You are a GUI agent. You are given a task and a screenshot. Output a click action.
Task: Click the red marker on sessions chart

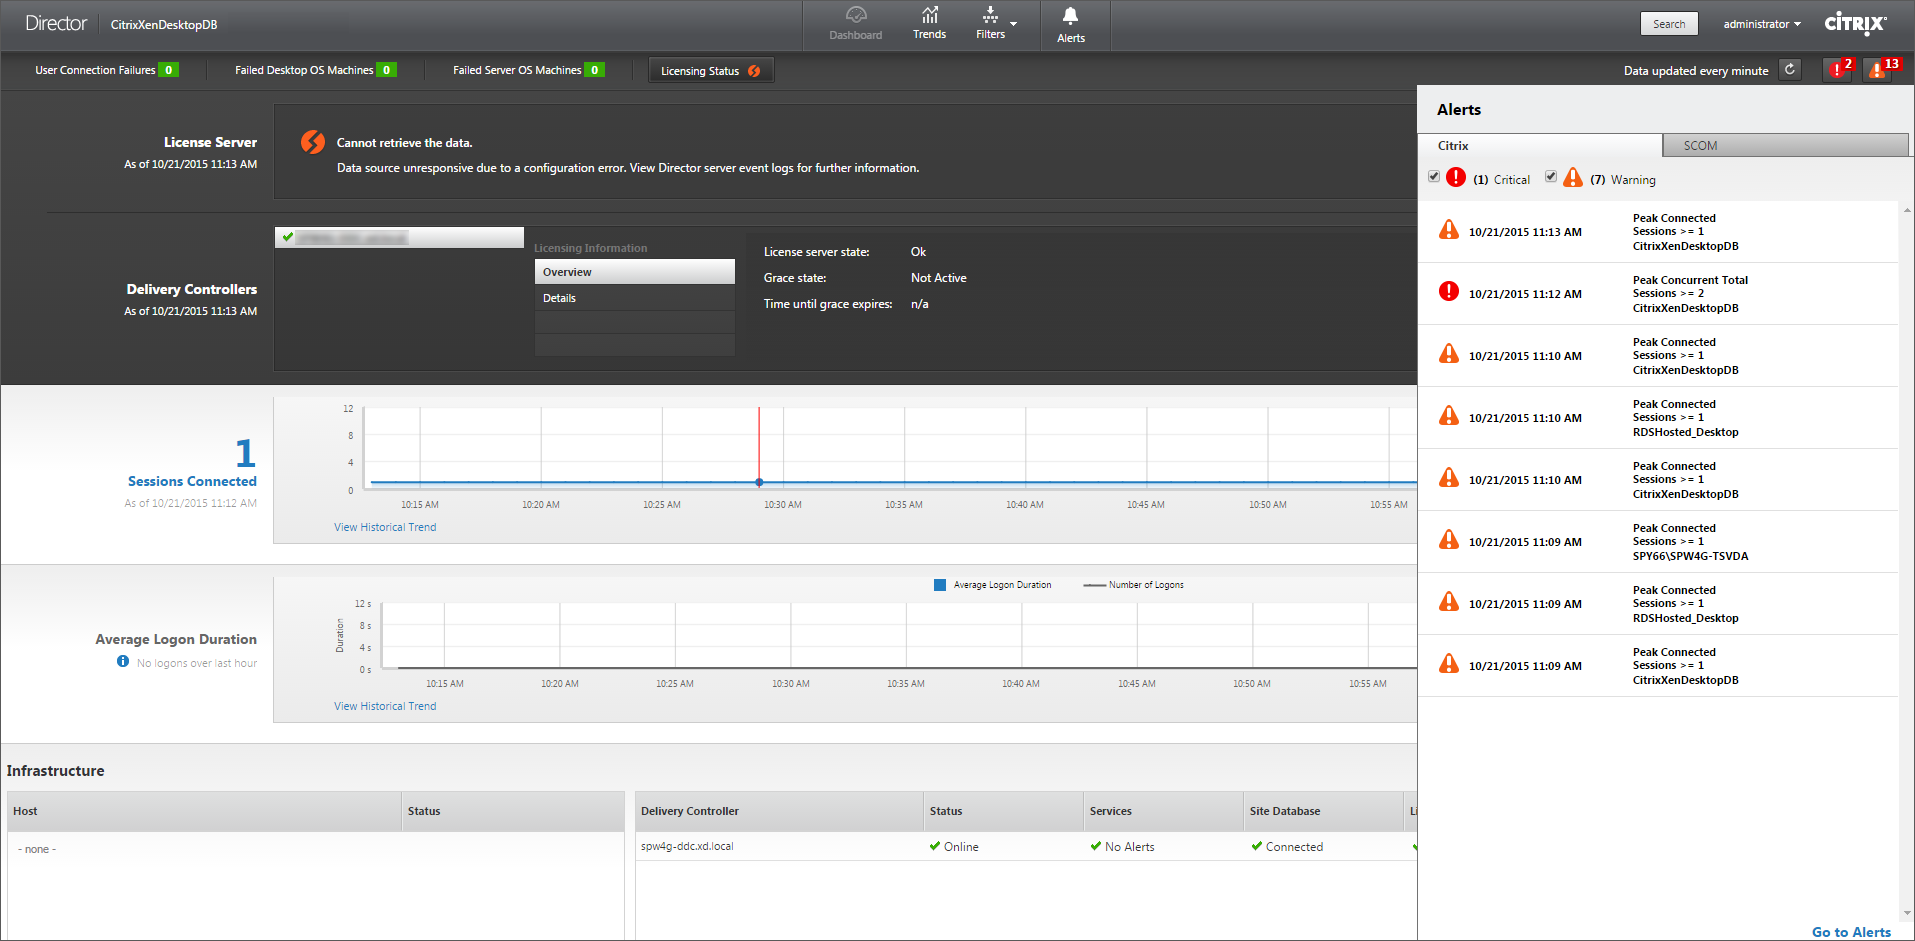759,482
